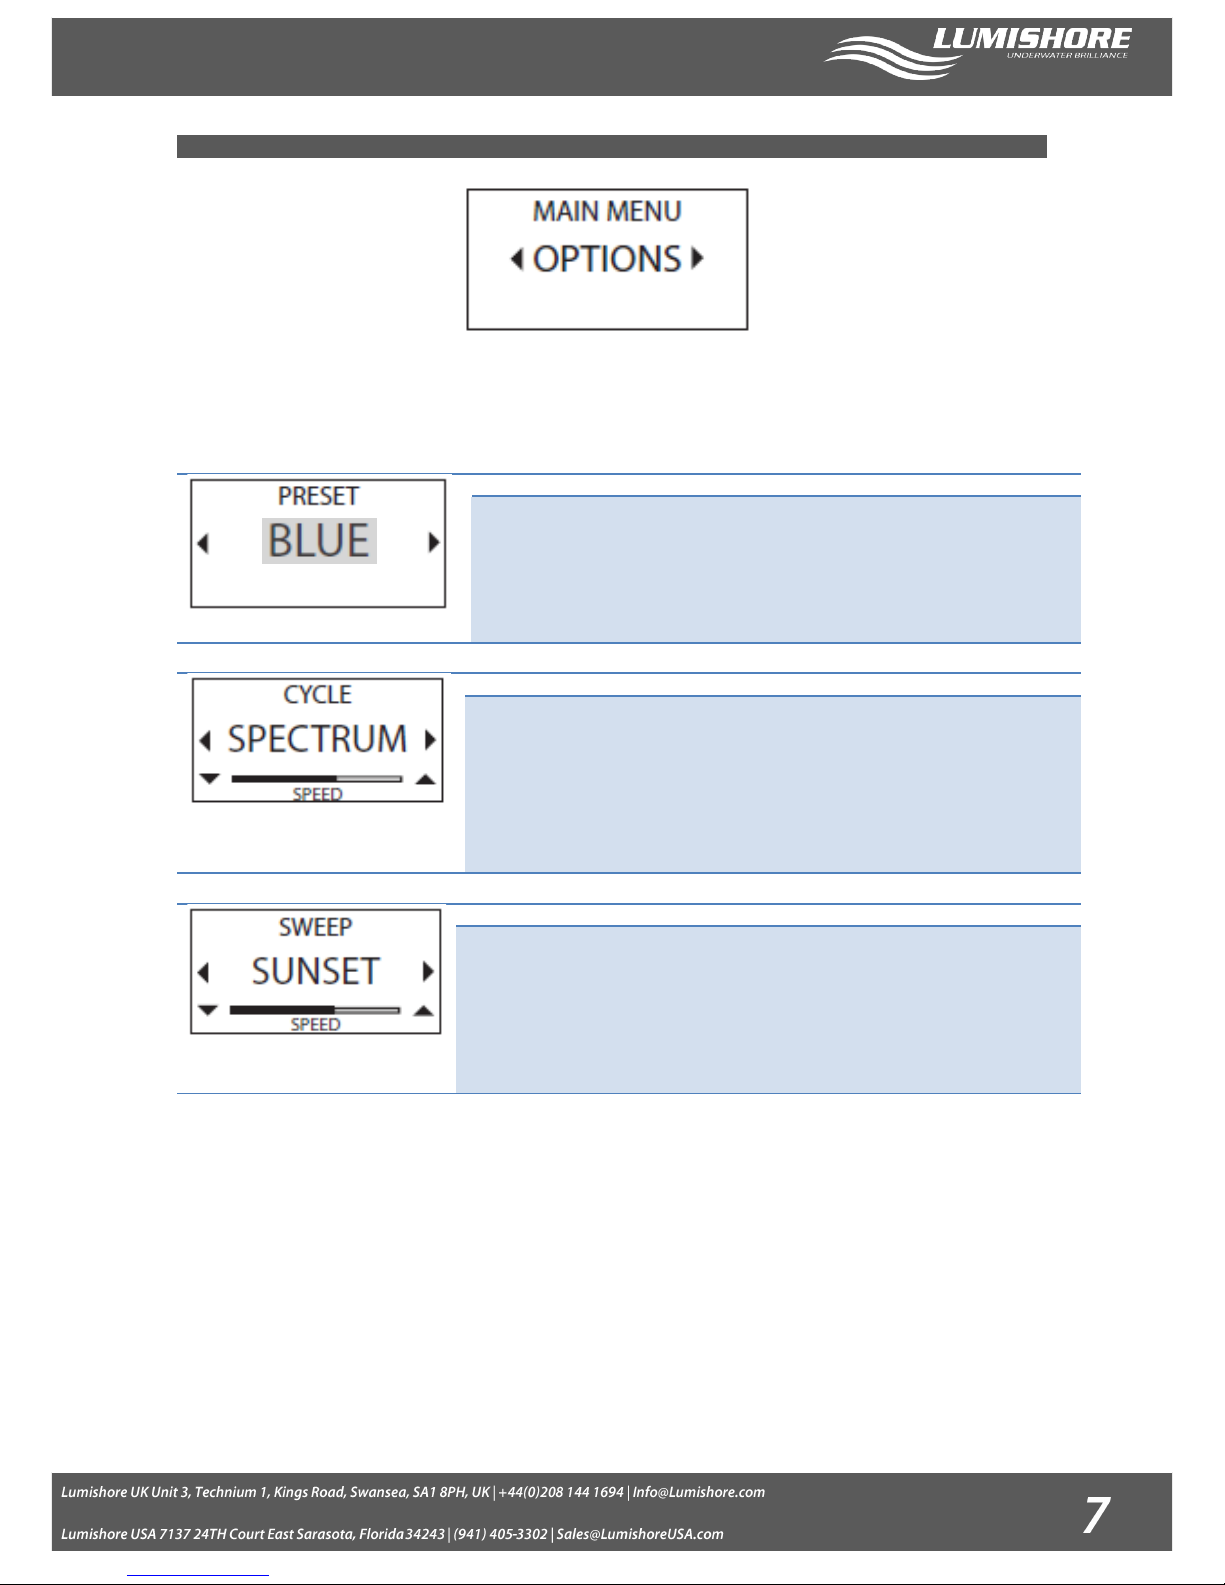Viewport: 1225px width, 1585px height.
Task: Open the Info@Lumishore.com email link
Action: (699, 1492)
